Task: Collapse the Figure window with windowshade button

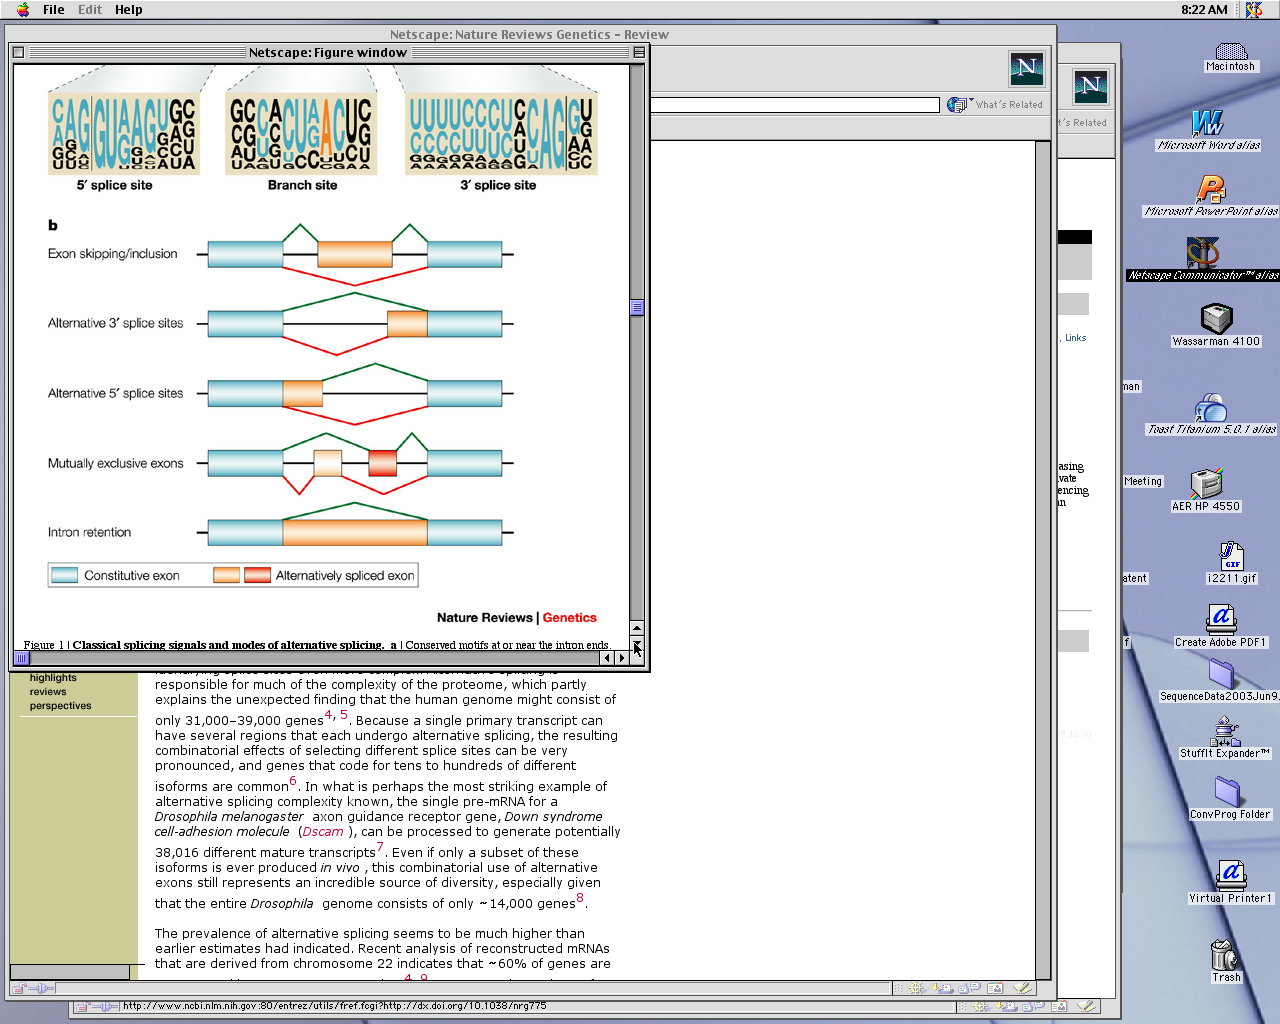Action: tap(639, 52)
